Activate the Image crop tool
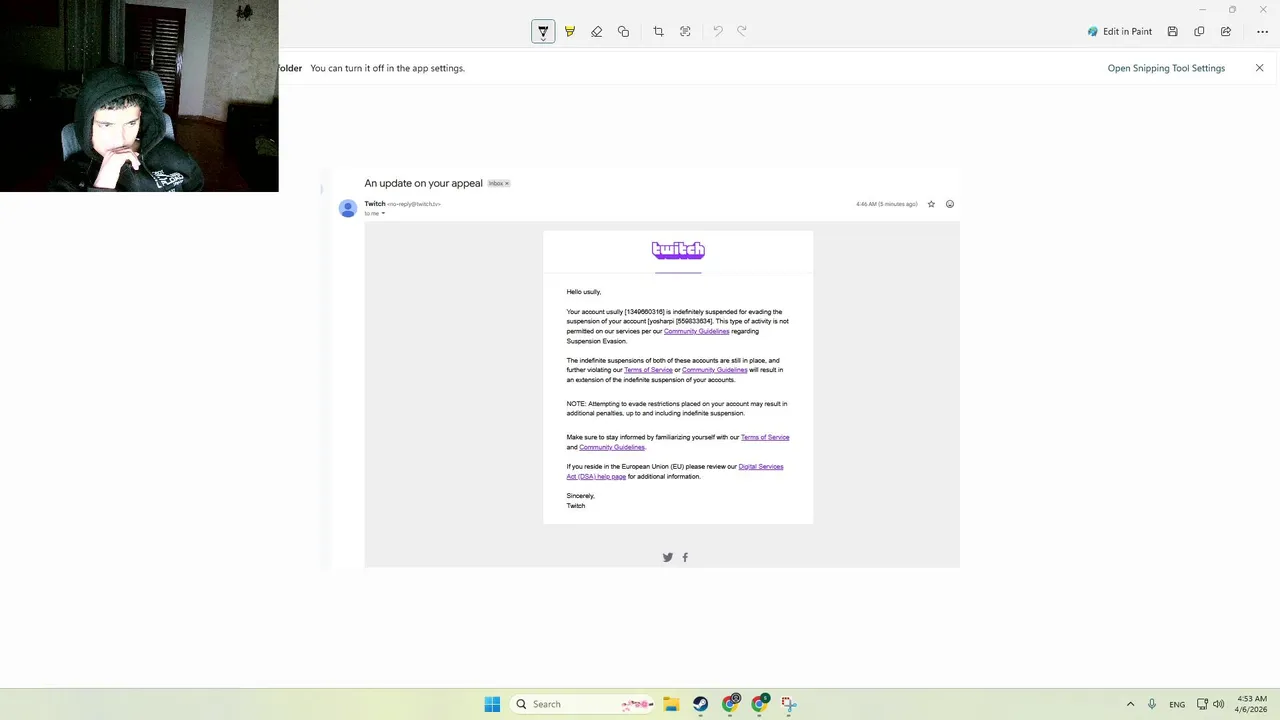The width and height of the screenshot is (1280, 720). tap(658, 31)
